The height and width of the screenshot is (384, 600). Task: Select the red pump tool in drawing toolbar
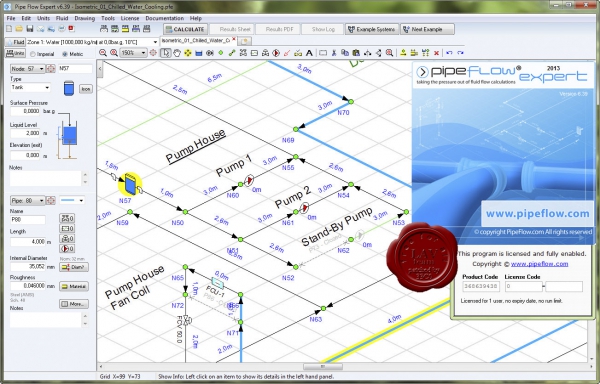[276, 53]
